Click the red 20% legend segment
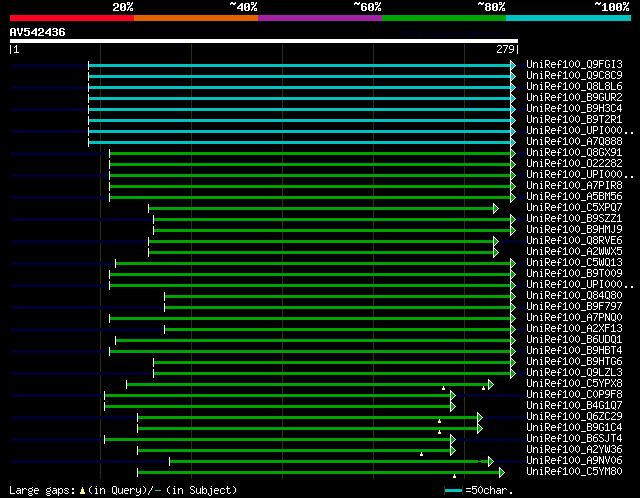Viewport: 640px width, 498px height. 72,18
